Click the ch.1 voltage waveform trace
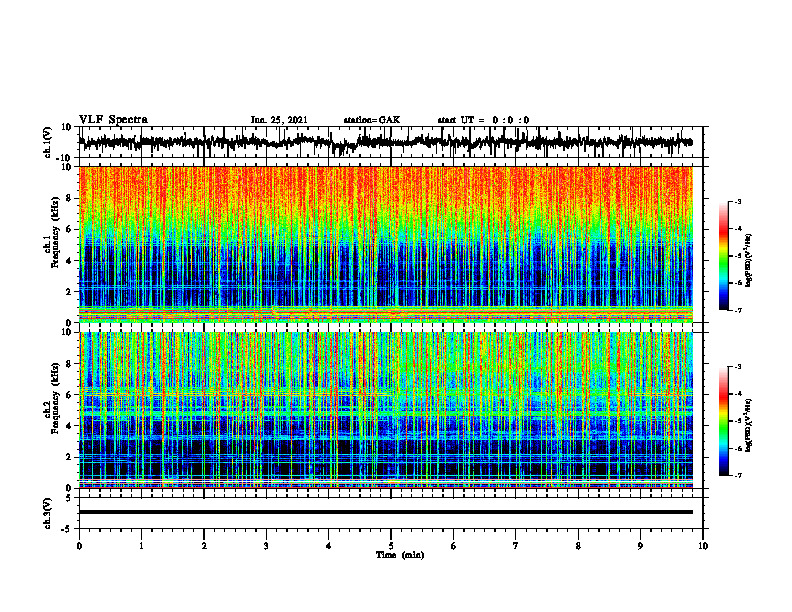The height and width of the screenshot is (612, 792). tap(386, 142)
